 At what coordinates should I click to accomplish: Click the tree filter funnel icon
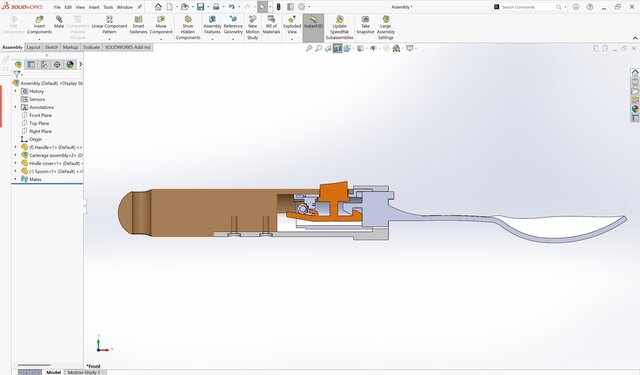pyautogui.click(x=17, y=74)
